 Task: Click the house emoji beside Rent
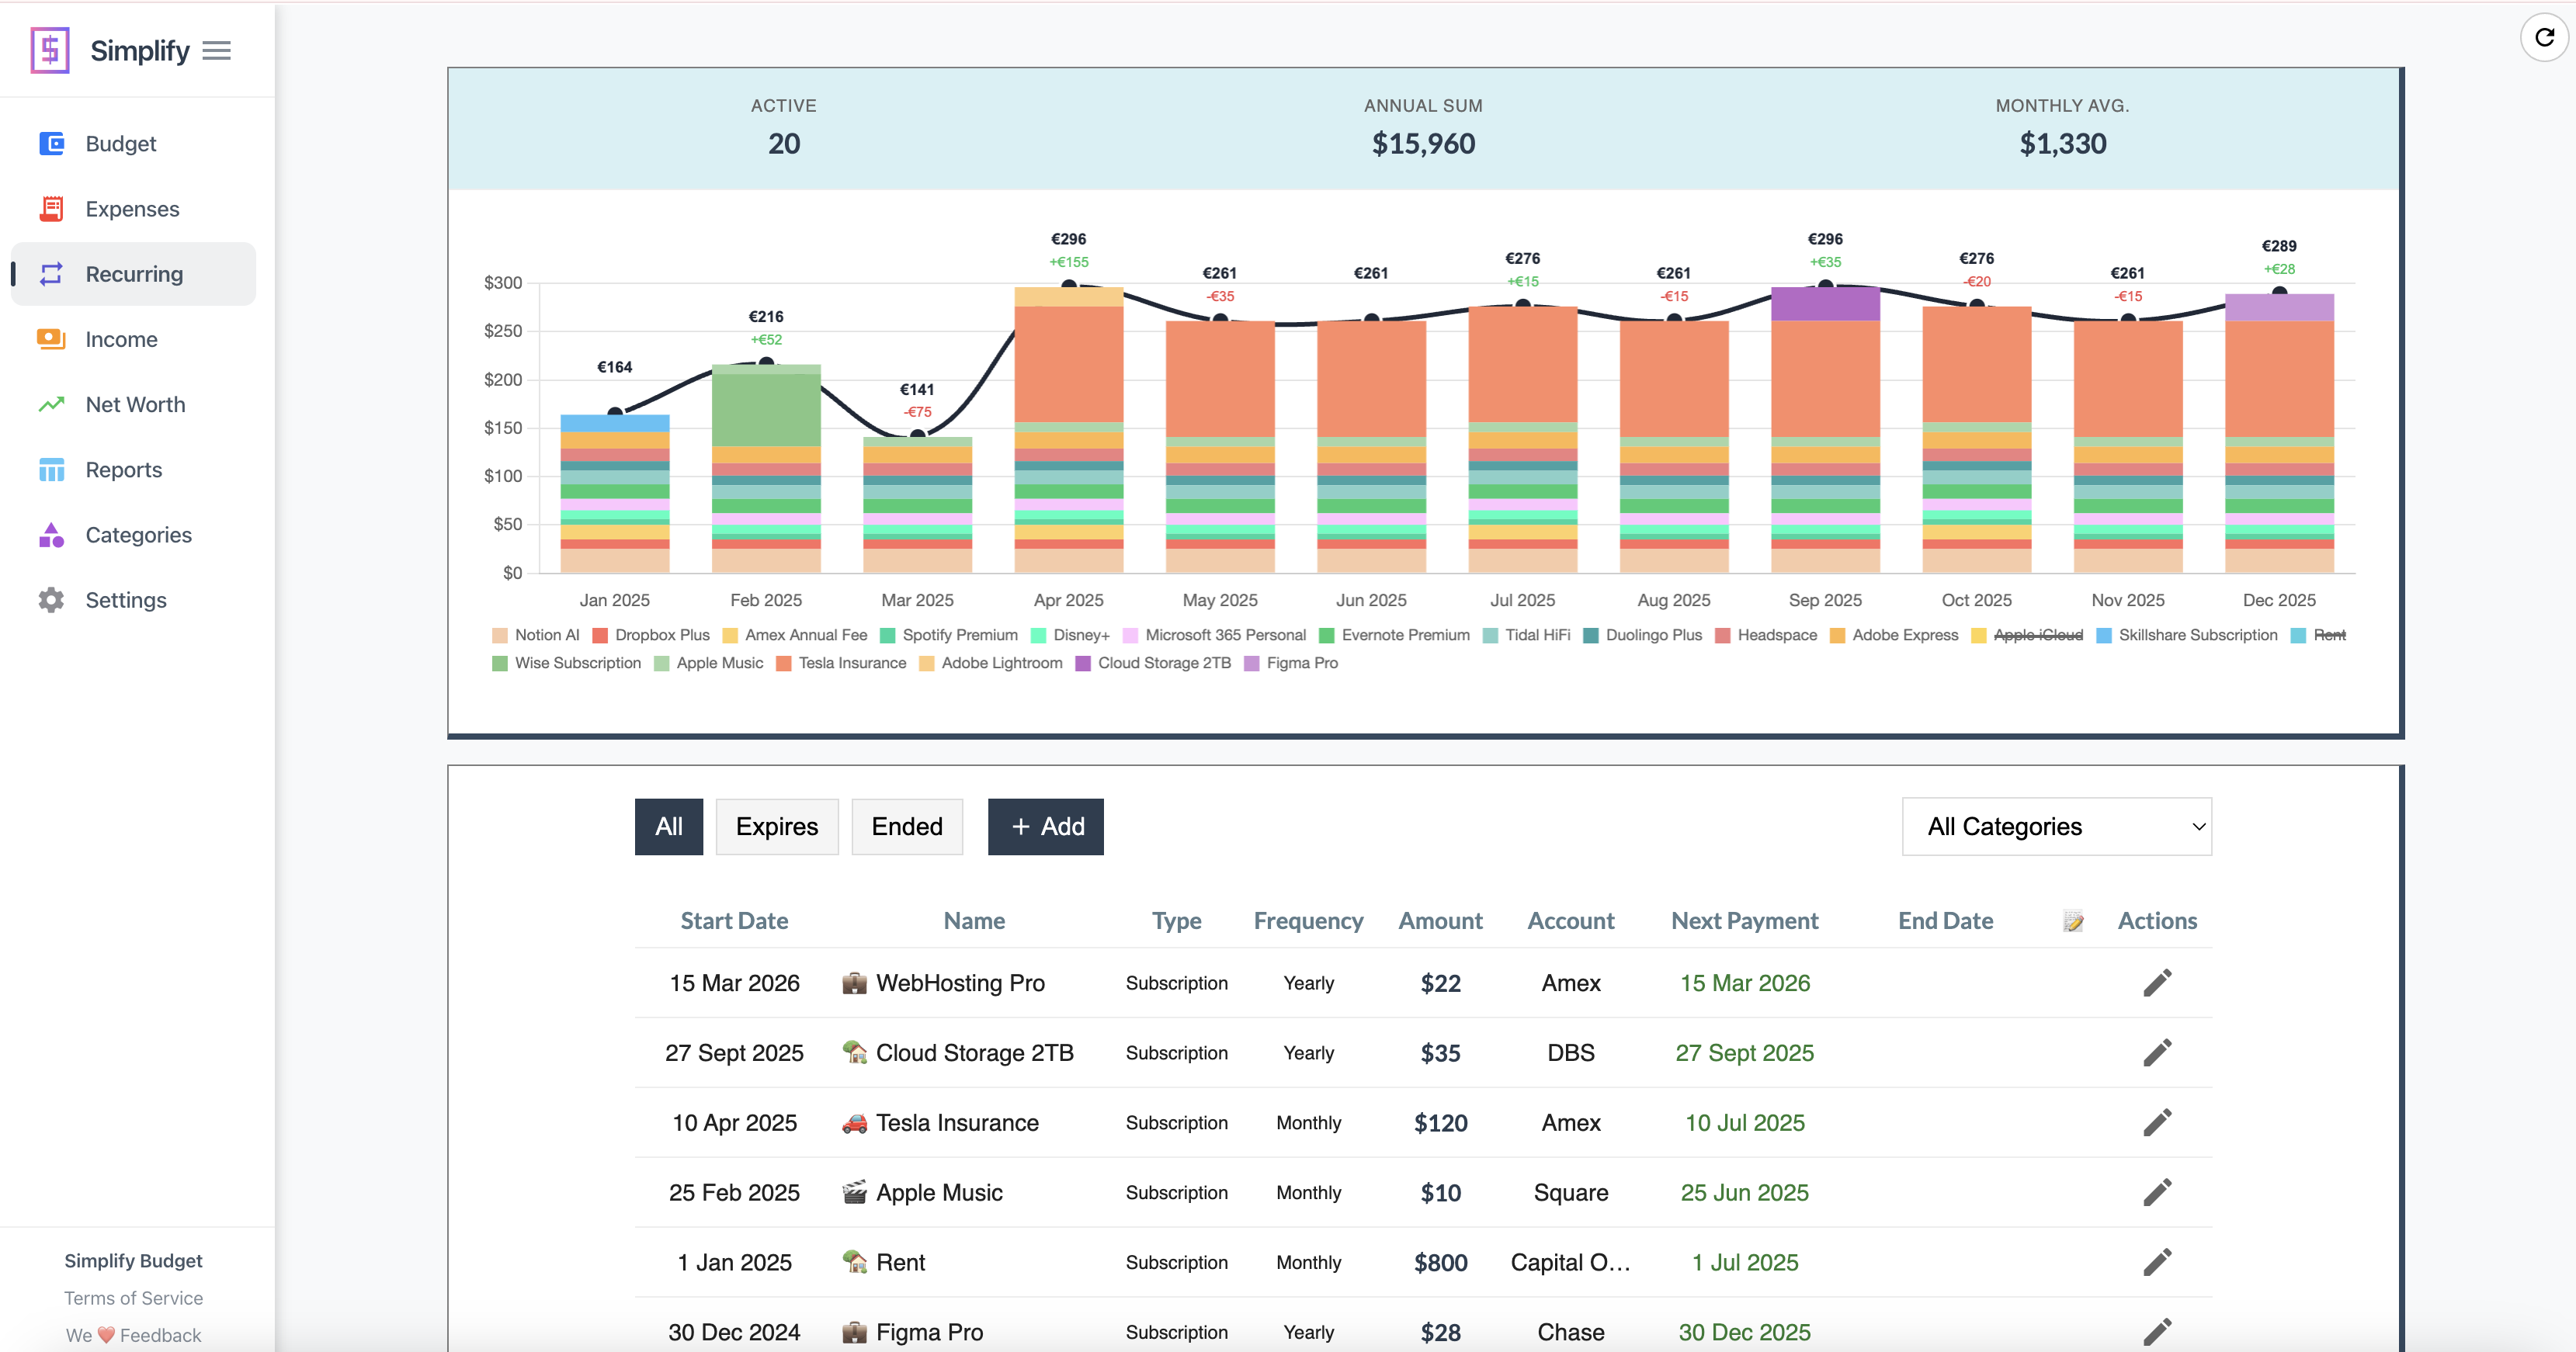(854, 1263)
